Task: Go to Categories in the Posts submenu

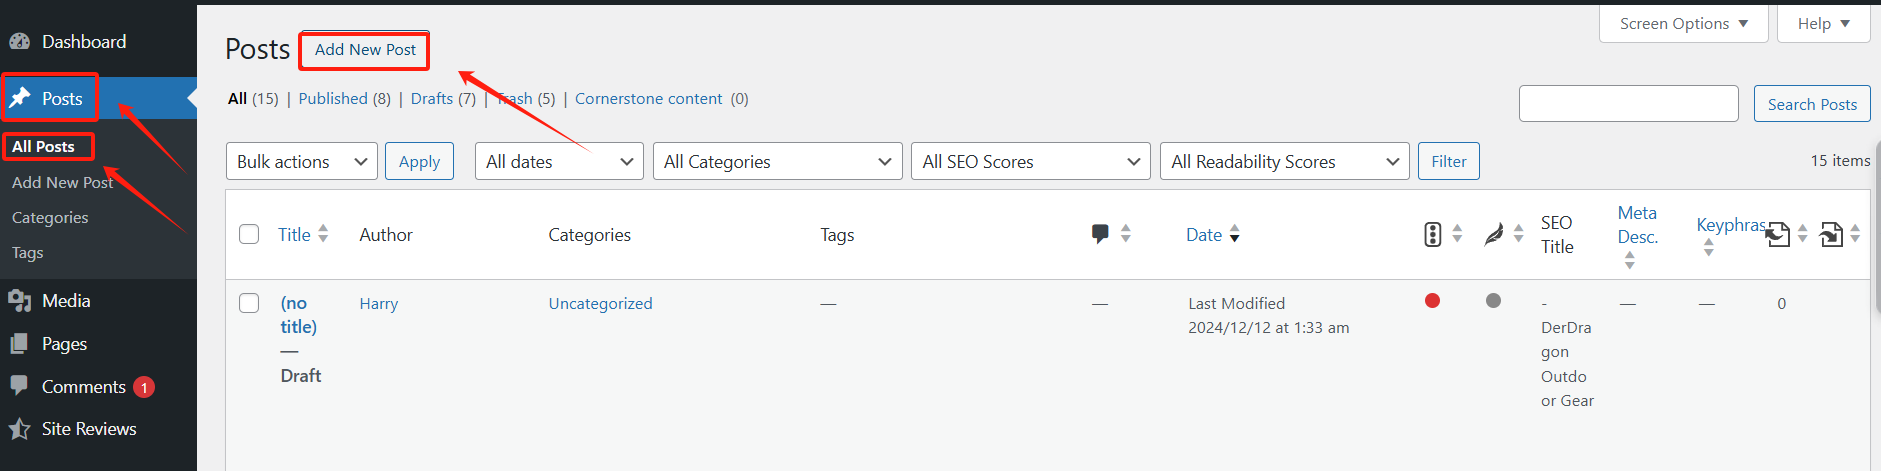Action: [x=50, y=218]
